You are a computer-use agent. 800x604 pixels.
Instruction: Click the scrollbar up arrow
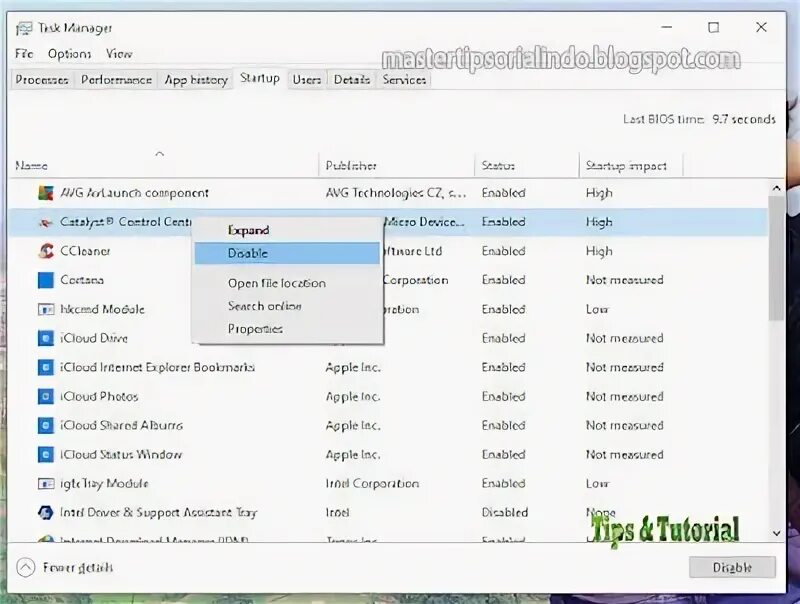click(776, 188)
